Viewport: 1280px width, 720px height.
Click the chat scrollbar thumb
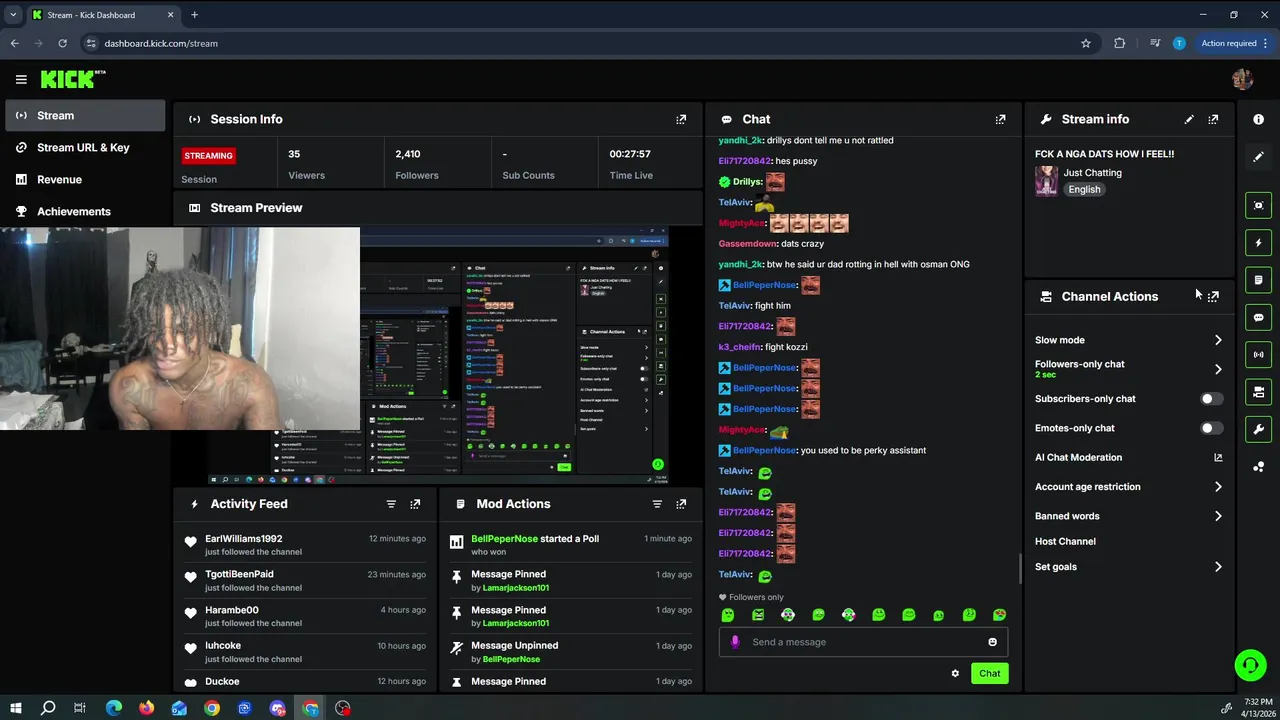[x=1019, y=568]
